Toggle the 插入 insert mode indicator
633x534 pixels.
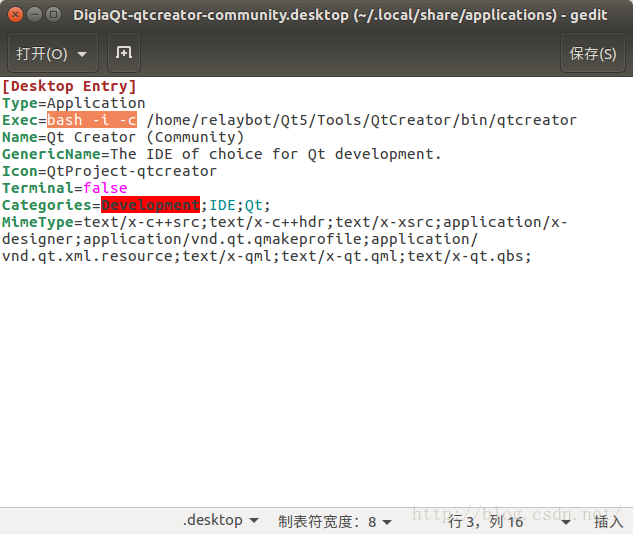click(x=608, y=521)
